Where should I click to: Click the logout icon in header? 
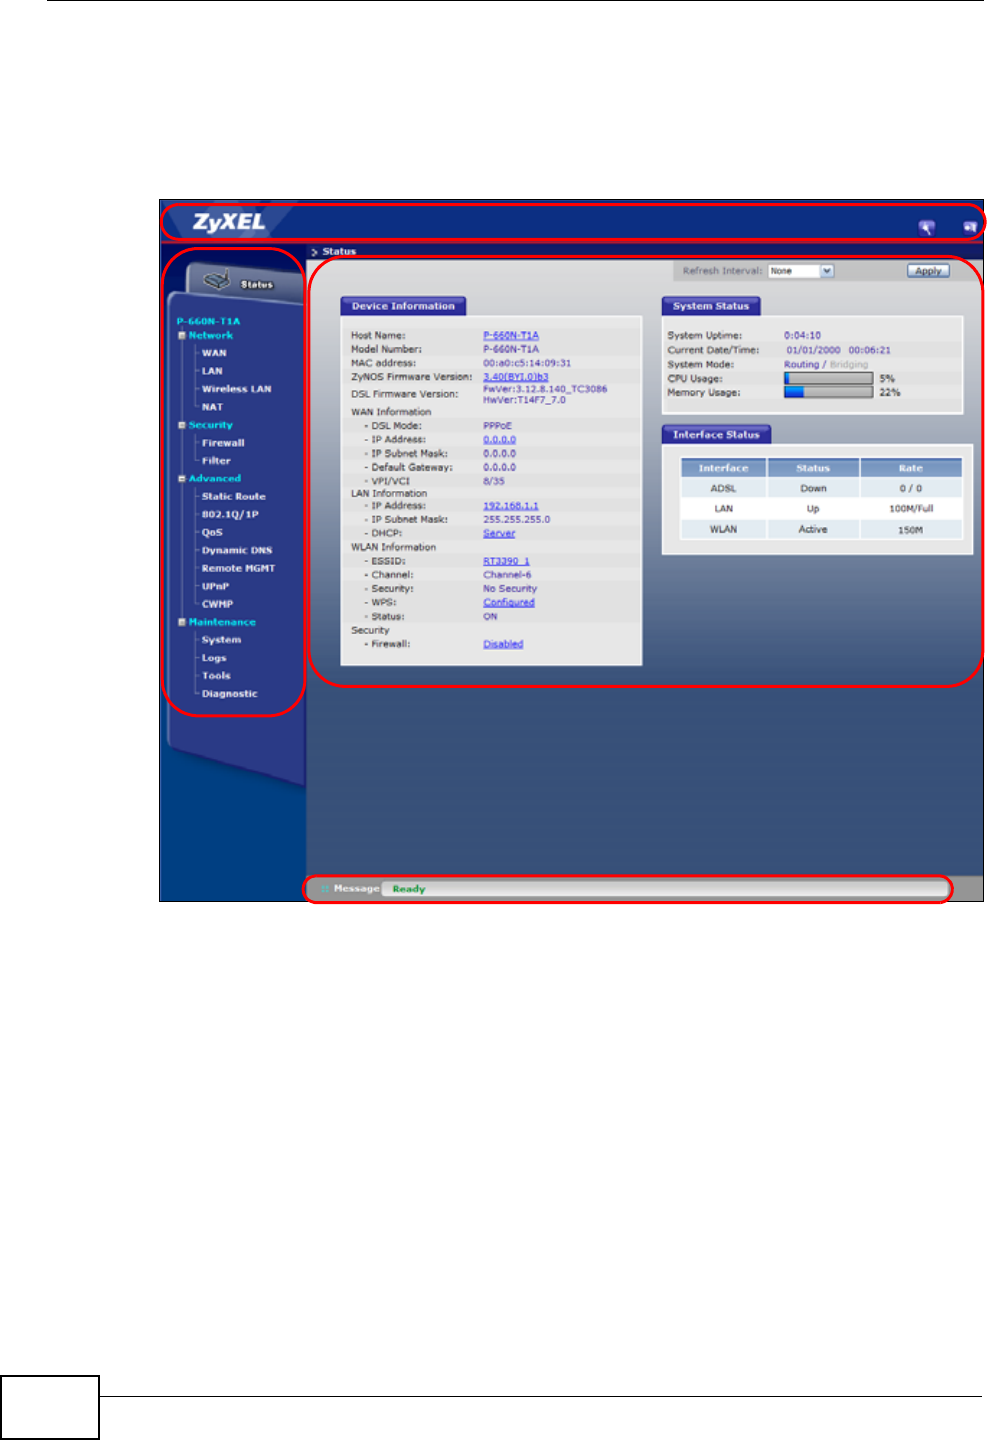point(969,227)
